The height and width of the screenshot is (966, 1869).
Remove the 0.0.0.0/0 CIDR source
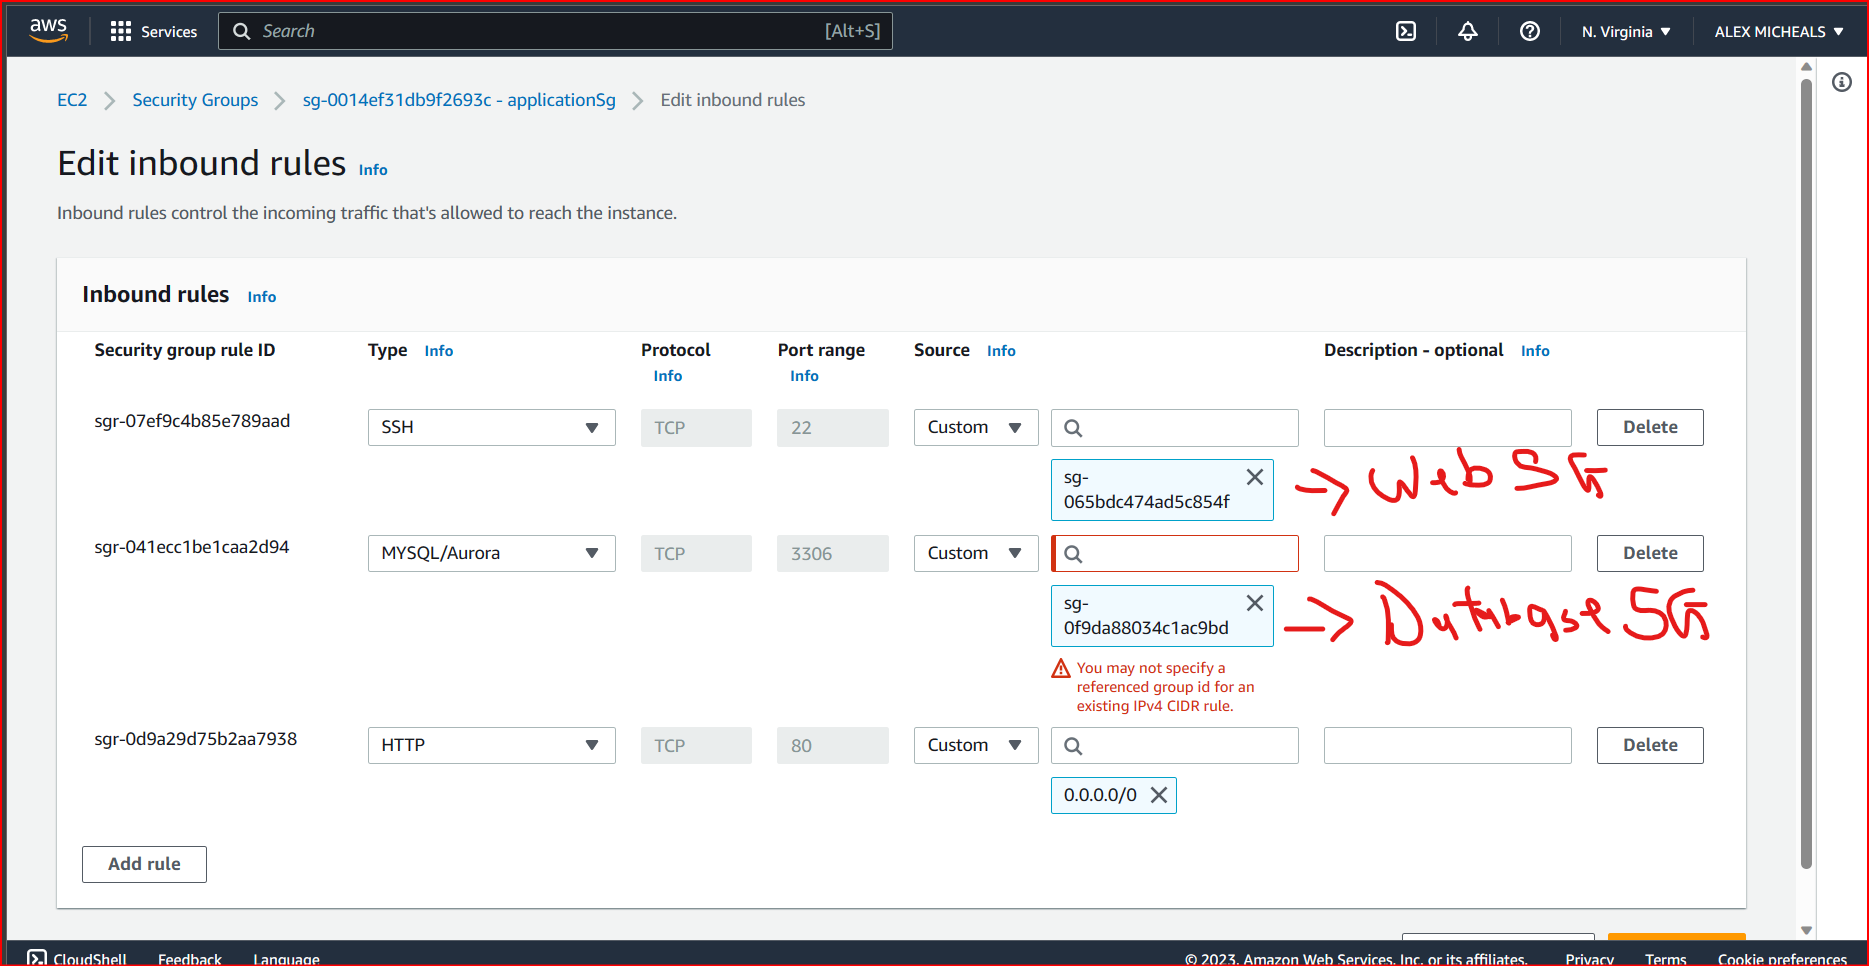tap(1158, 795)
